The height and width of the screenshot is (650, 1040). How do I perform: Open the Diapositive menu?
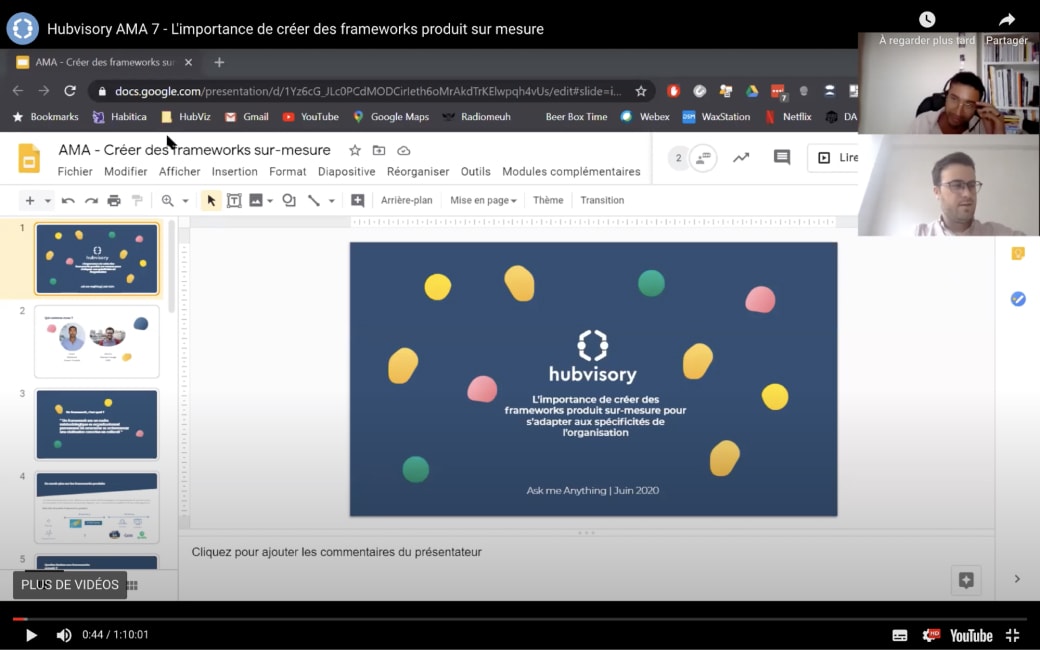346,171
